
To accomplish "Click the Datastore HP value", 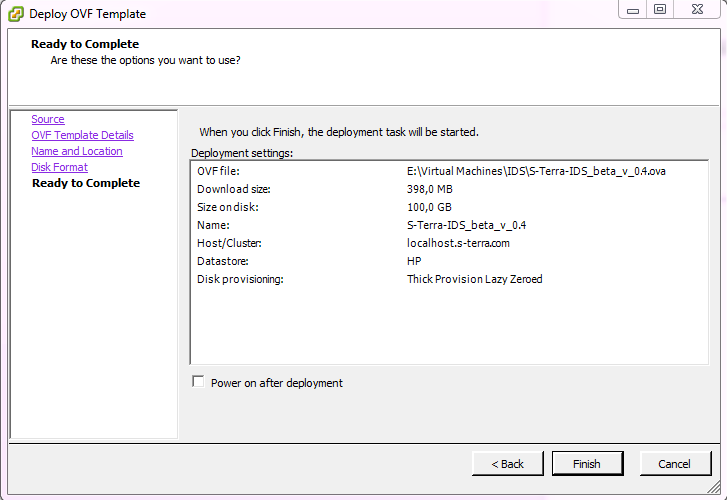I will (x=414, y=261).
